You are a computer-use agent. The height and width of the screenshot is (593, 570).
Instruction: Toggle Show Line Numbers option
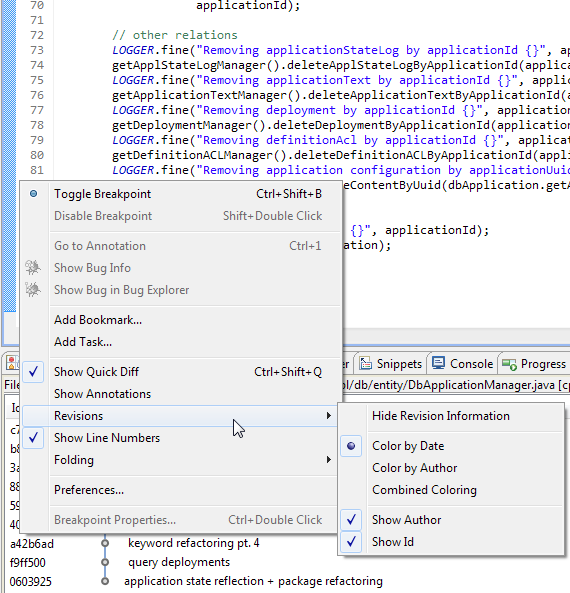click(180, 438)
